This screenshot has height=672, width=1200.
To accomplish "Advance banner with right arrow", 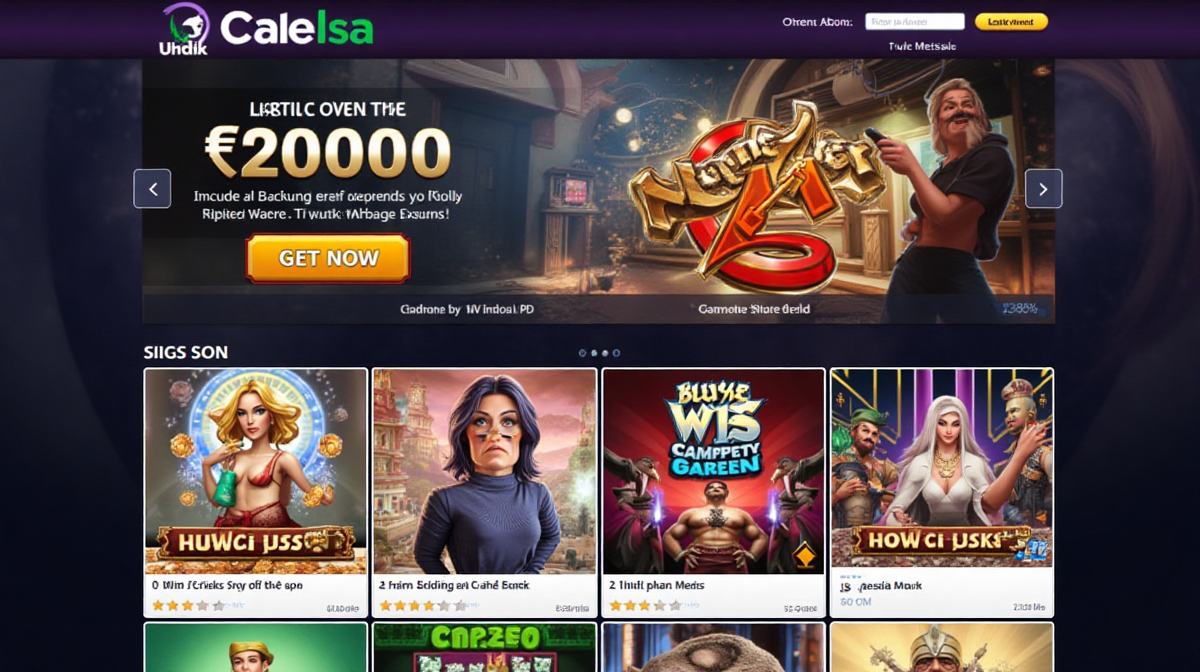I will click(1043, 188).
